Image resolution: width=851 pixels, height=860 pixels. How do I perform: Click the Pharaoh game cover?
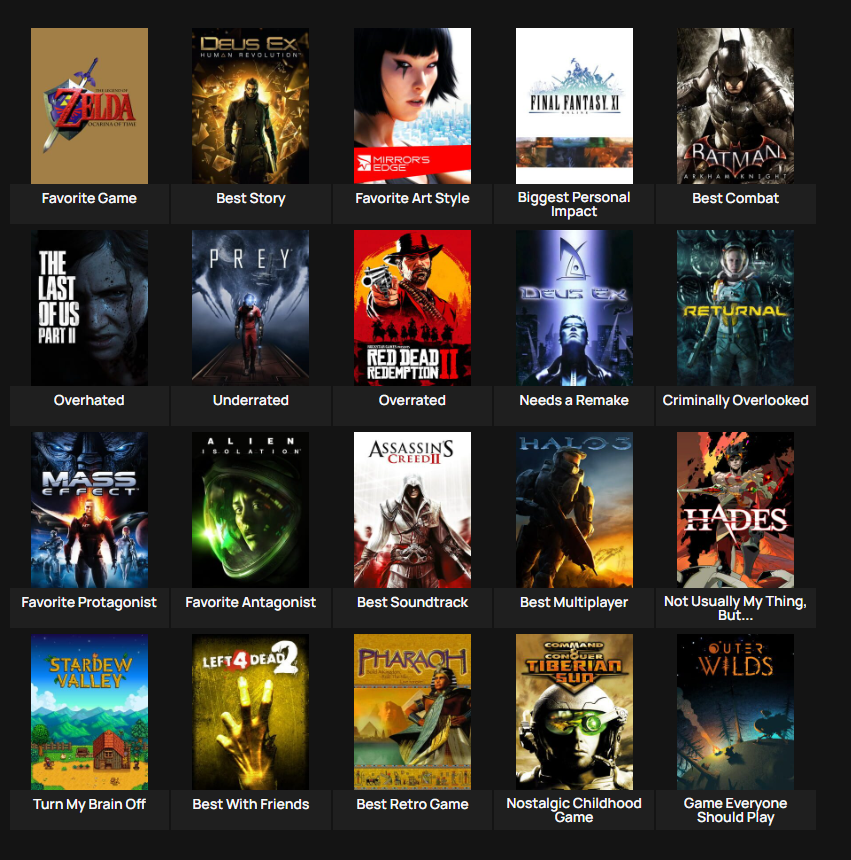(412, 712)
